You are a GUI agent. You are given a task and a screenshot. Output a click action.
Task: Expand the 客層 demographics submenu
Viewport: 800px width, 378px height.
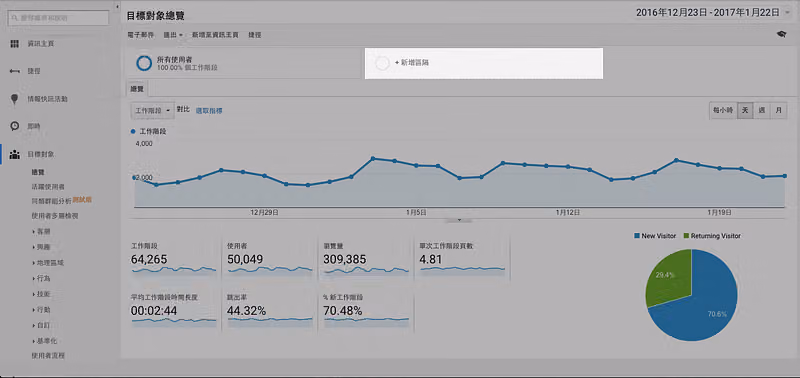pos(41,232)
